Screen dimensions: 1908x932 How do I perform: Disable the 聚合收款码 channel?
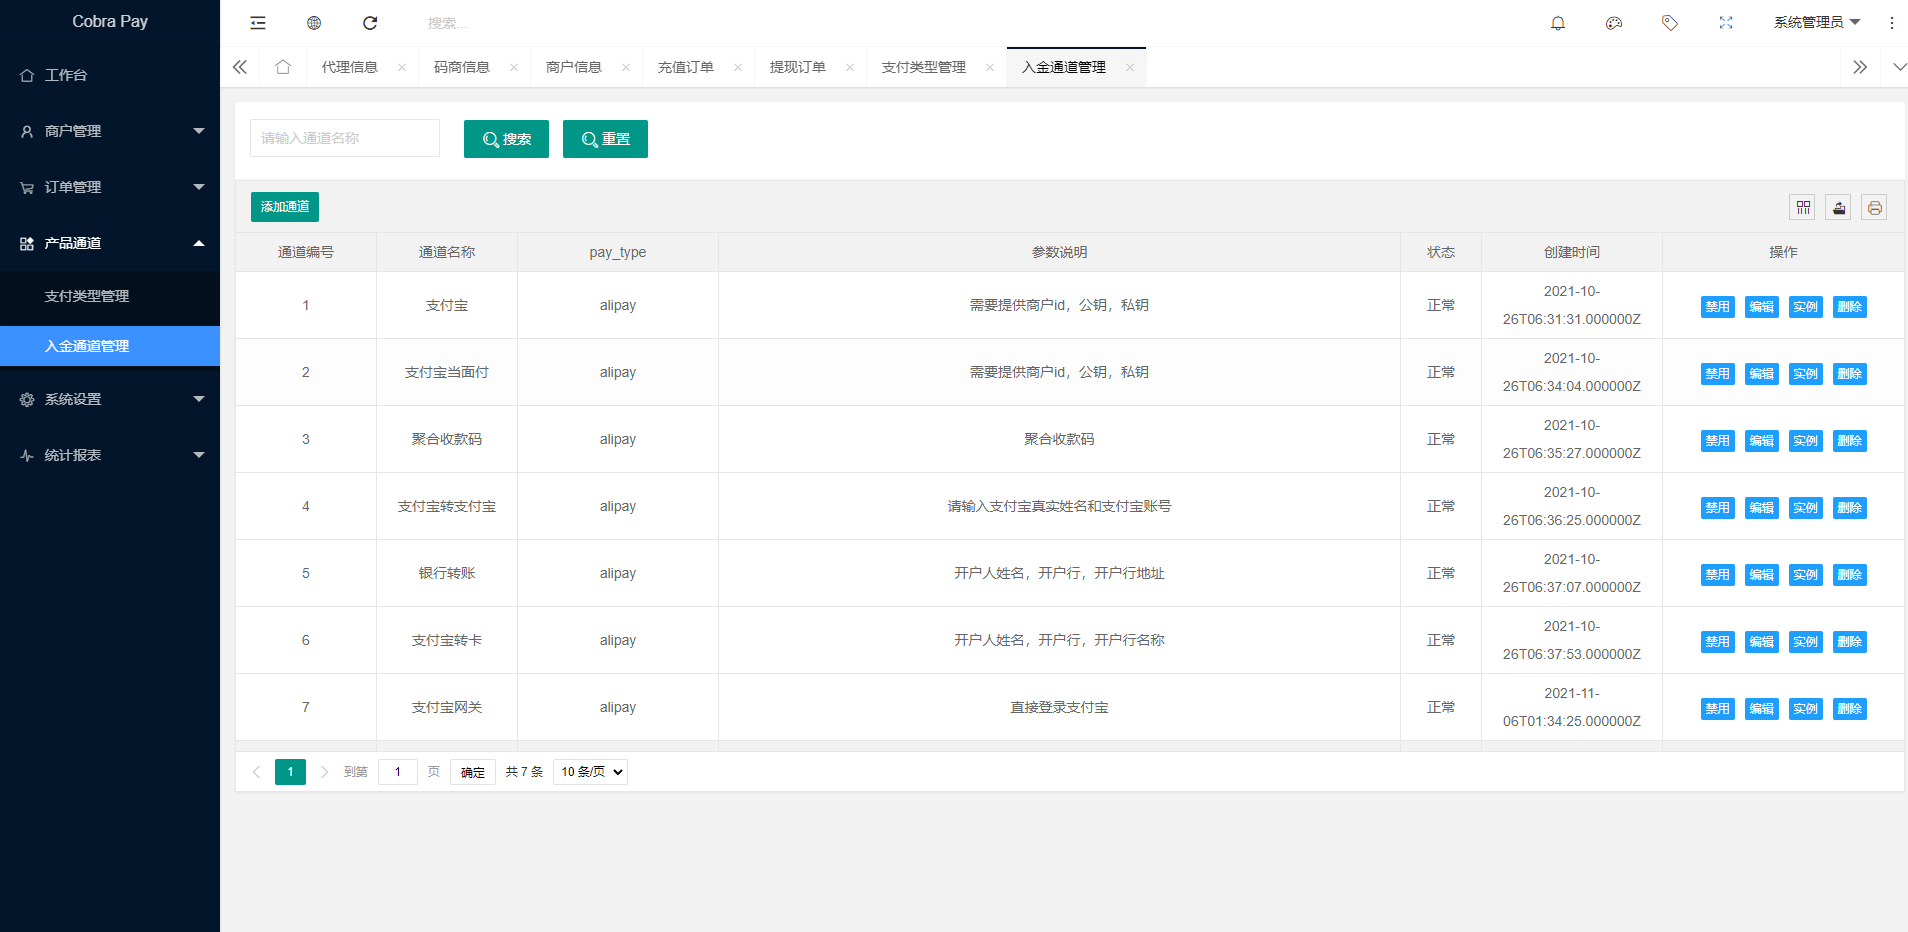click(x=1717, y=440)
